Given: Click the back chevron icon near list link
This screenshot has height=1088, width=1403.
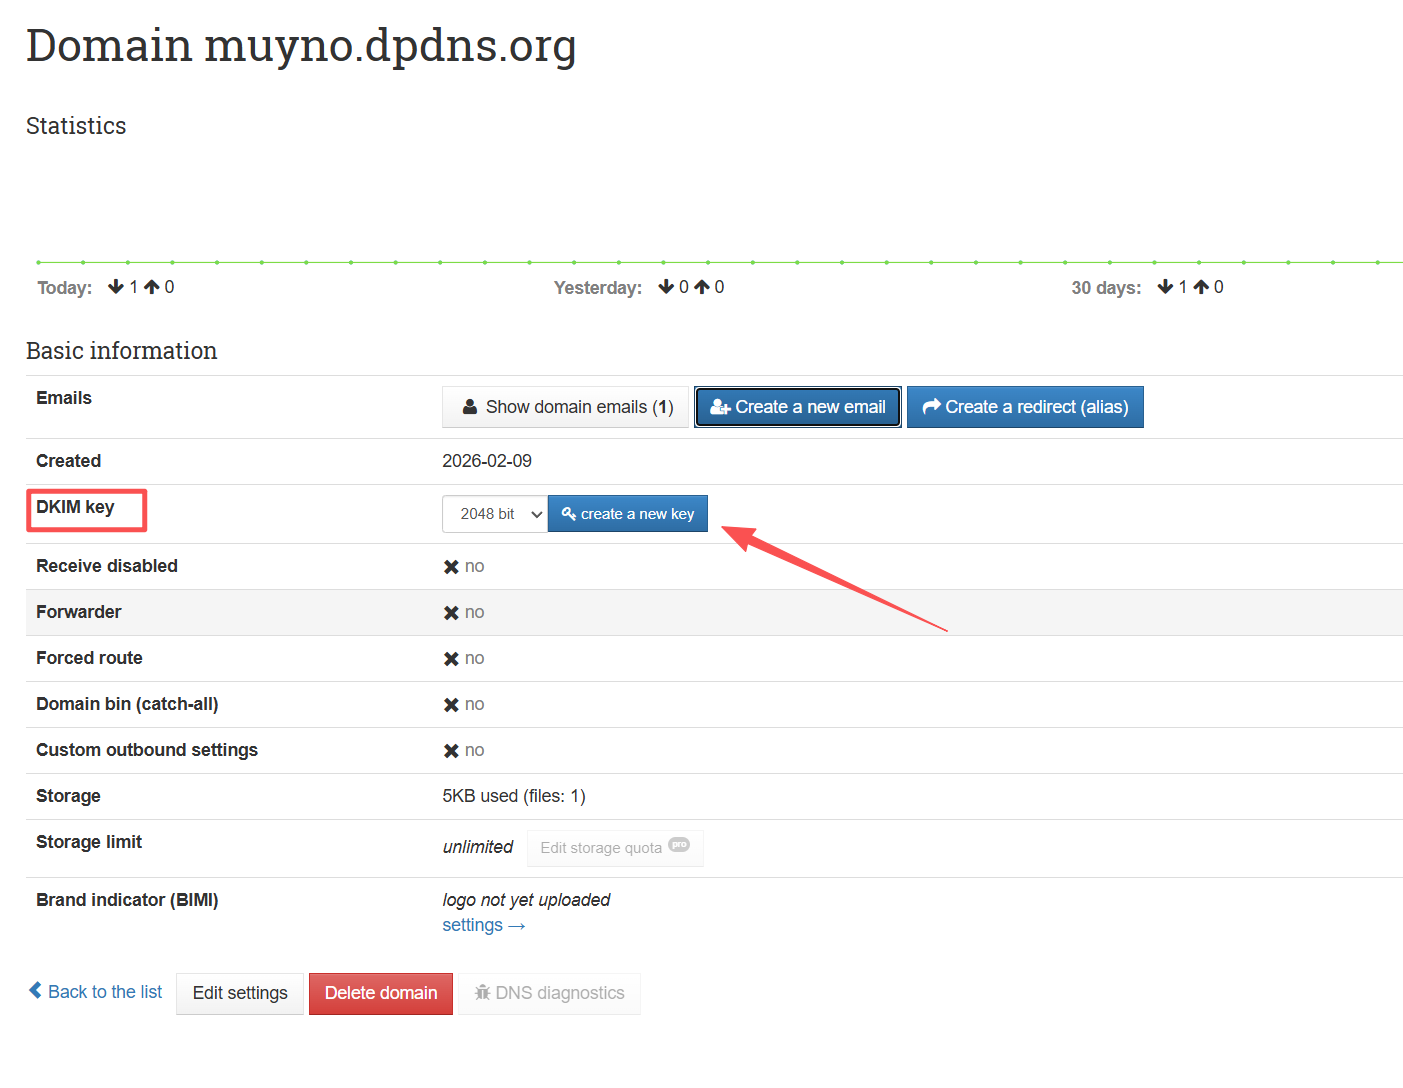Looking at the screenshot, I should [36, 991].
